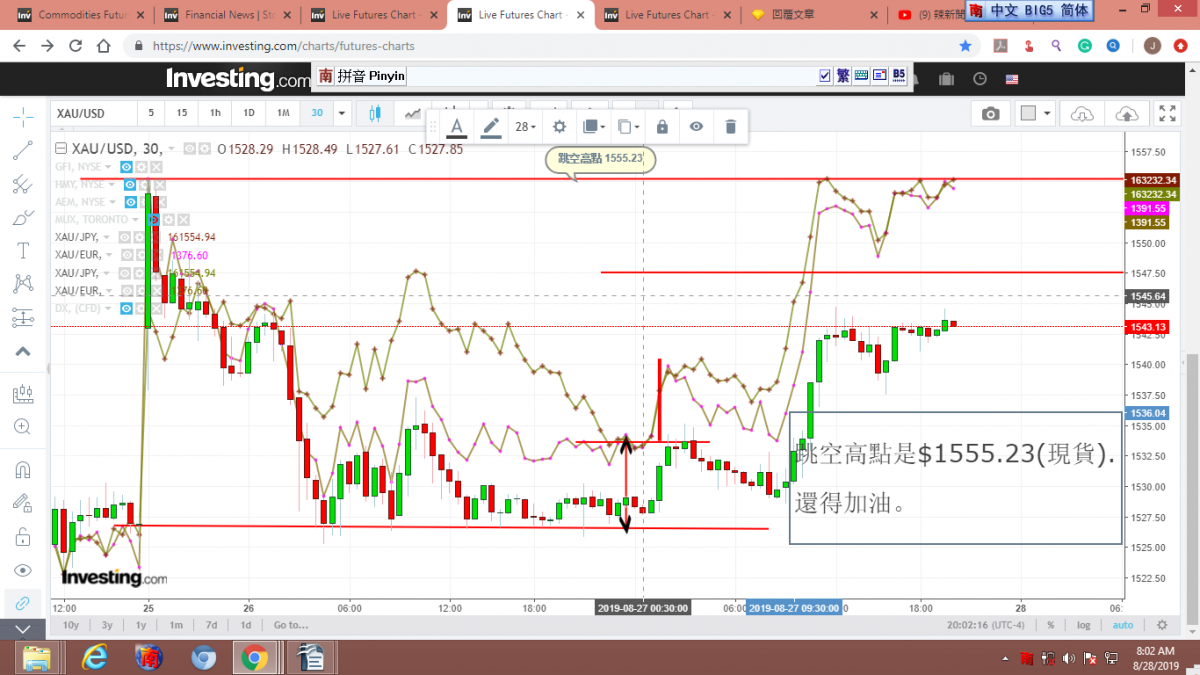Image resolution: width=1200 pixels, height=675 pixels.
Task: Hide the selected drawing with eye icon
Action: pyautogui.click(x=696, y=126)
